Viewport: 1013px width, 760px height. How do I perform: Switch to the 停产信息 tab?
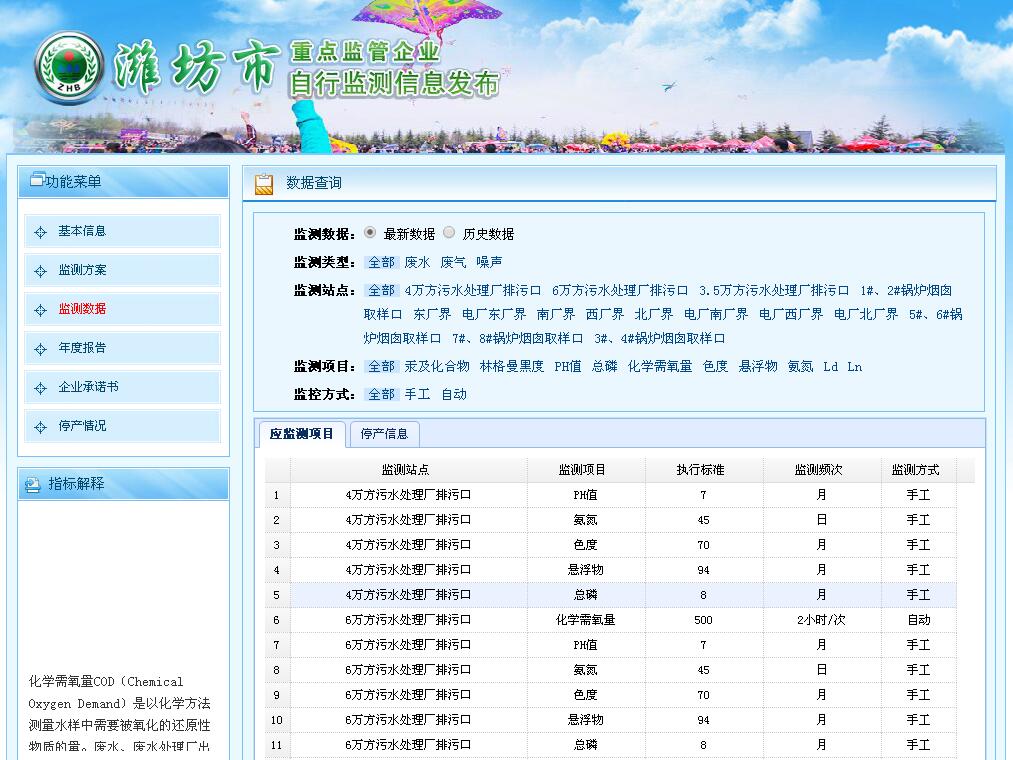tap(384, 434)
